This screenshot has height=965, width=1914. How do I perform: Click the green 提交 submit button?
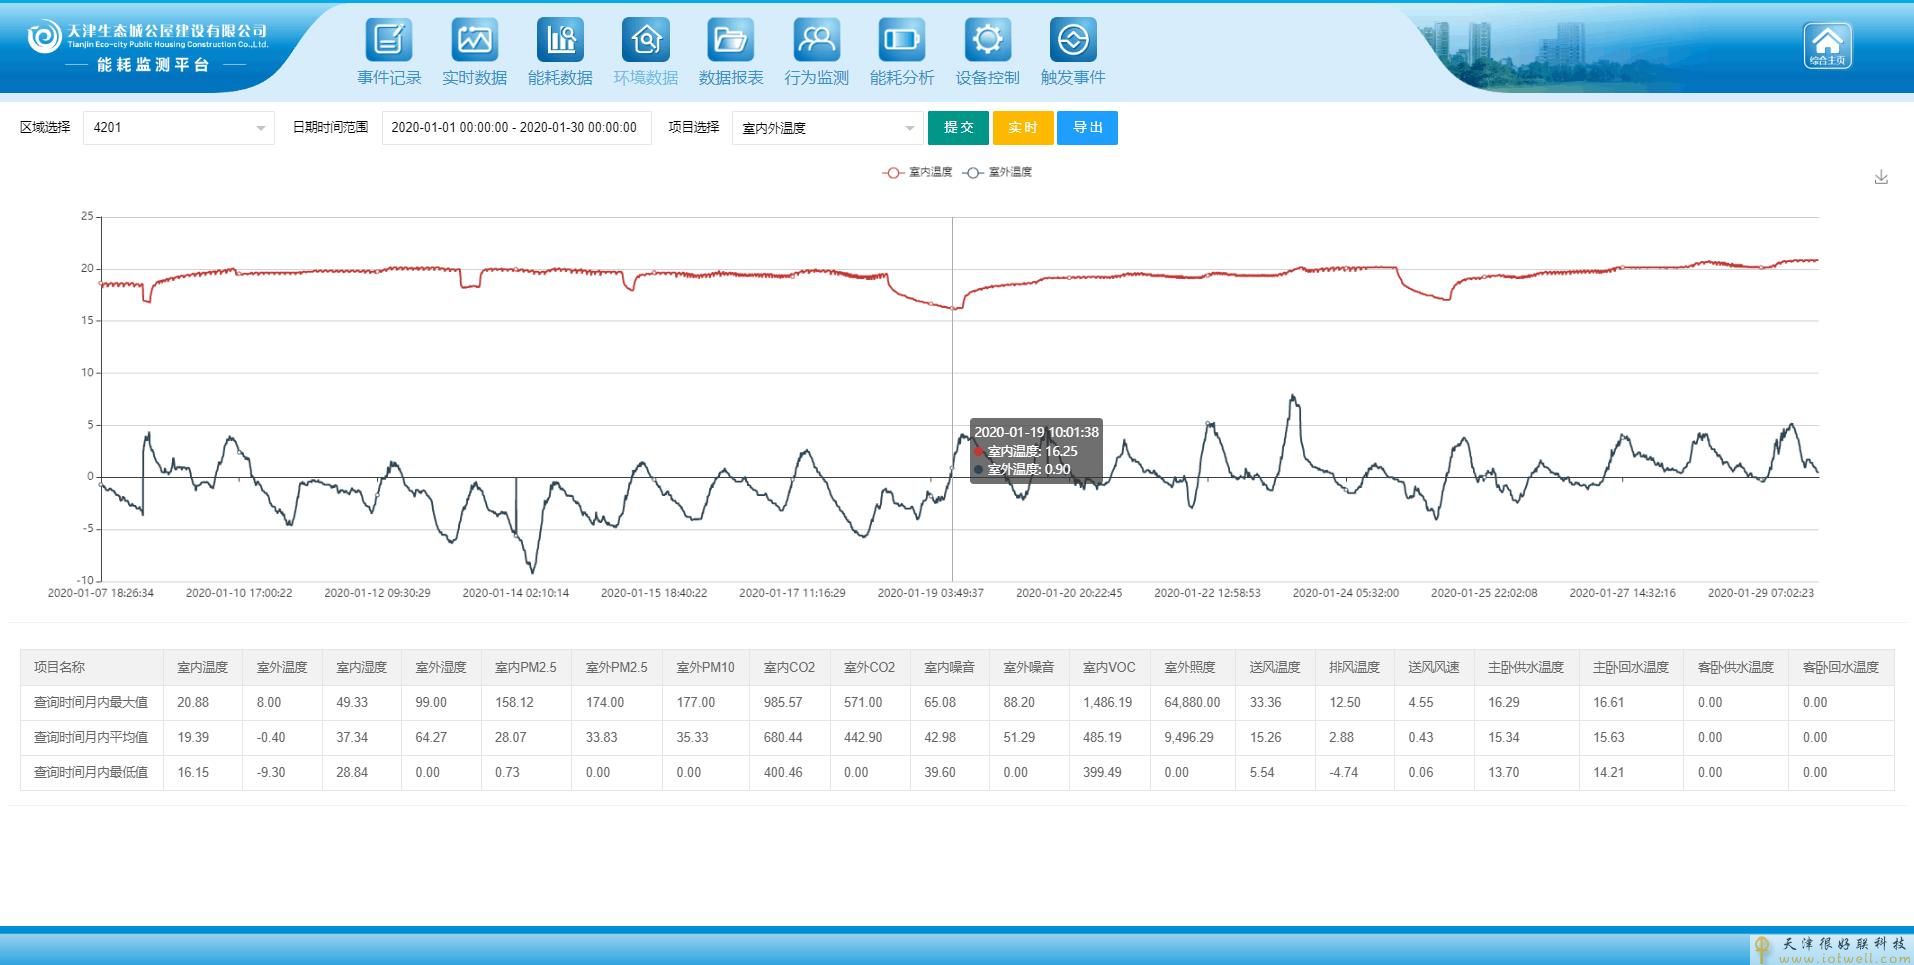click(958, 128)
